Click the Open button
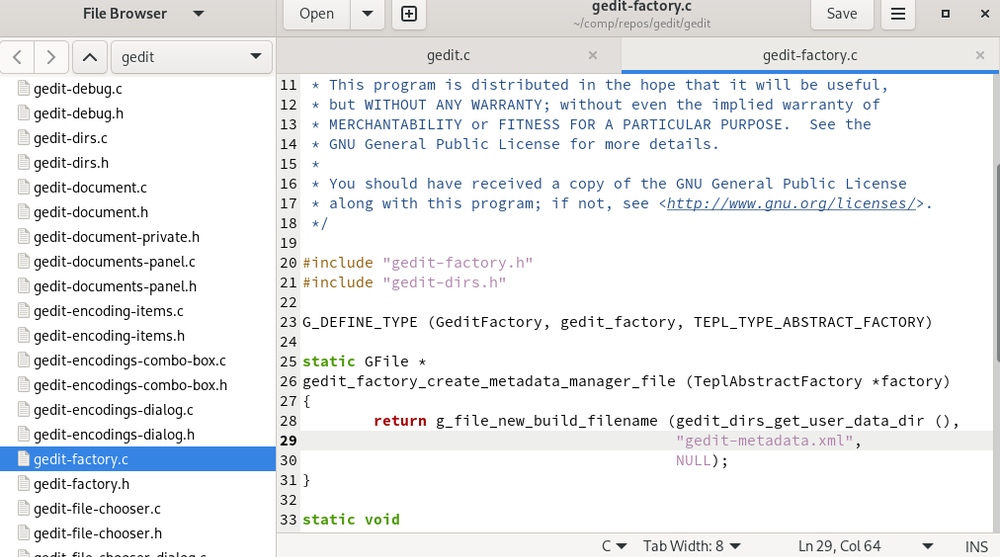Screen dimensions: 1000x557 click(x=316, y=13)
